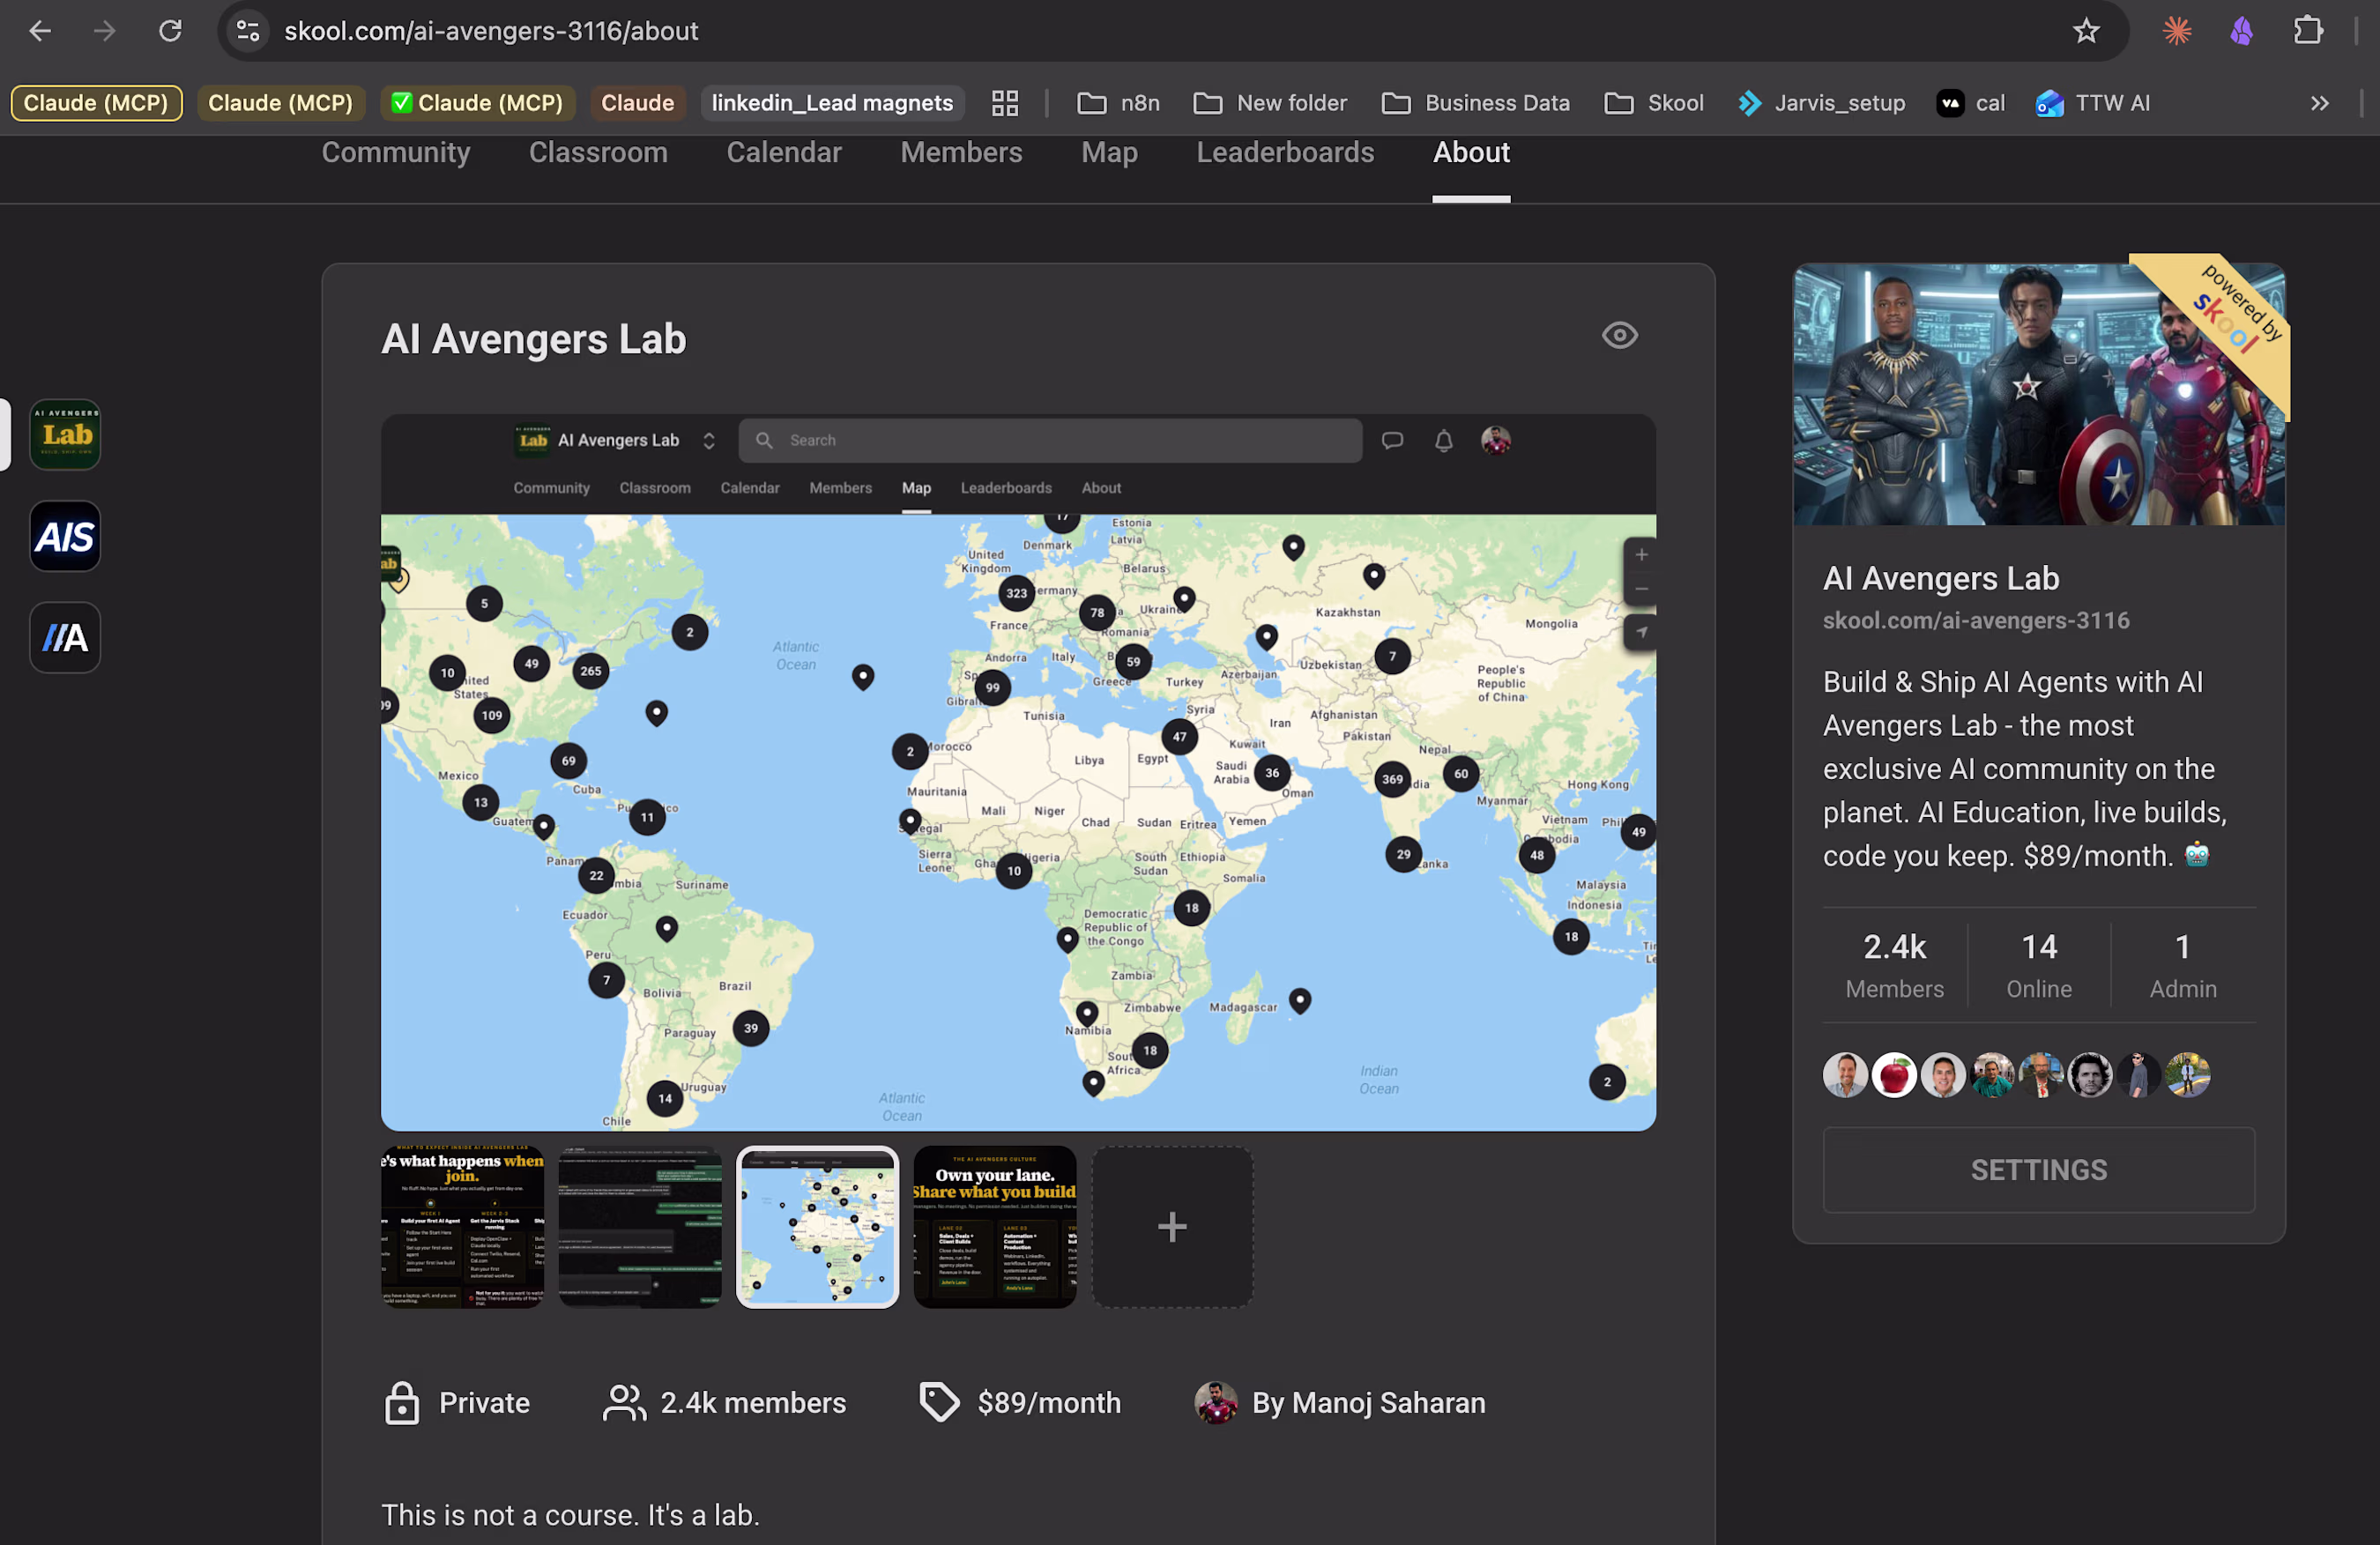Reload the page
This screenshot has width=2380, height=1545.
(170, 31)
